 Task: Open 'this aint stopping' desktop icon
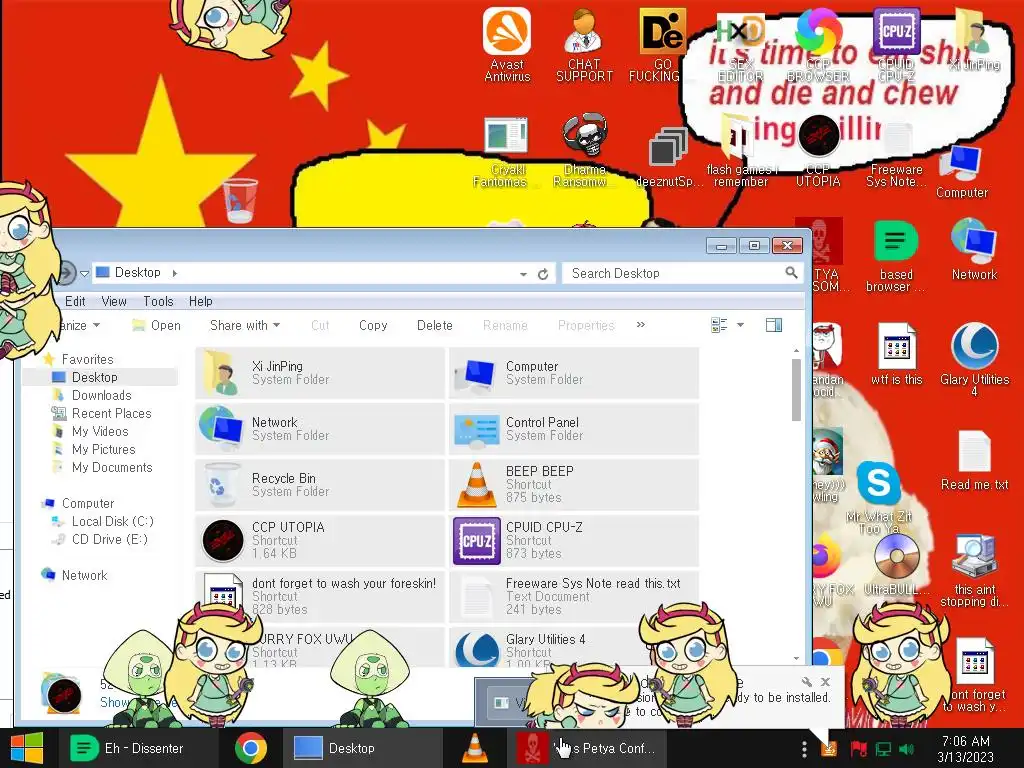tap(974, 571)
